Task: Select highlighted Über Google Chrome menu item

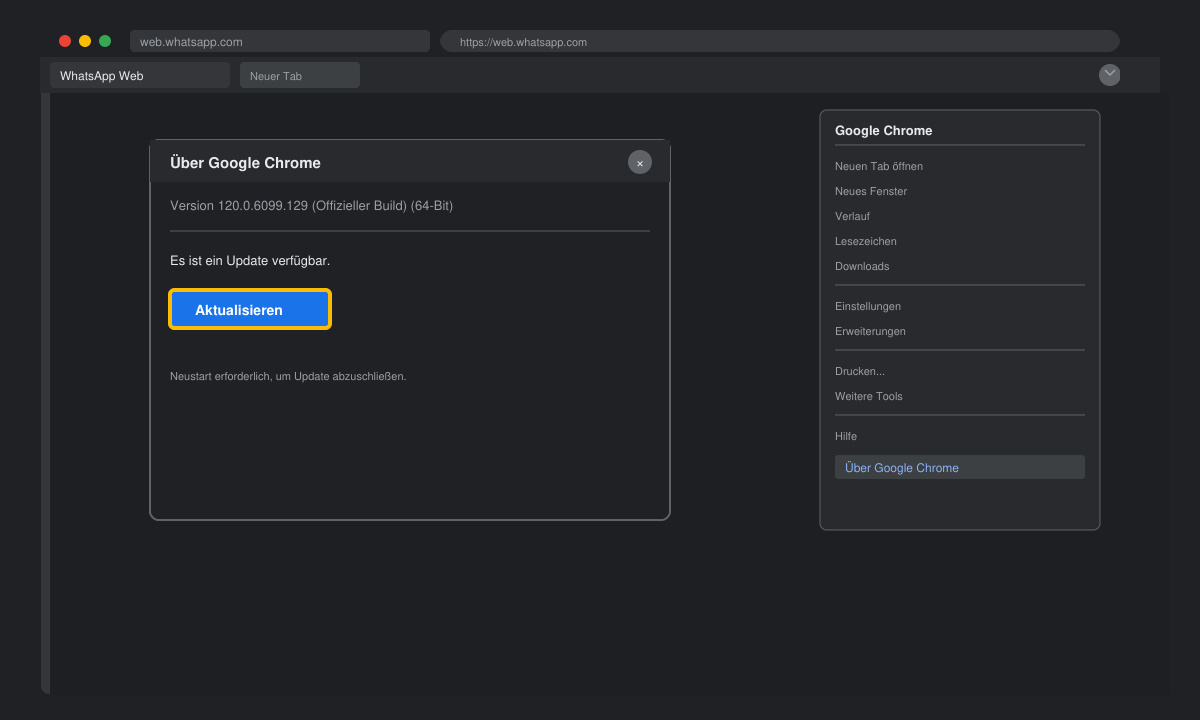Action: [x=960, y=467]
